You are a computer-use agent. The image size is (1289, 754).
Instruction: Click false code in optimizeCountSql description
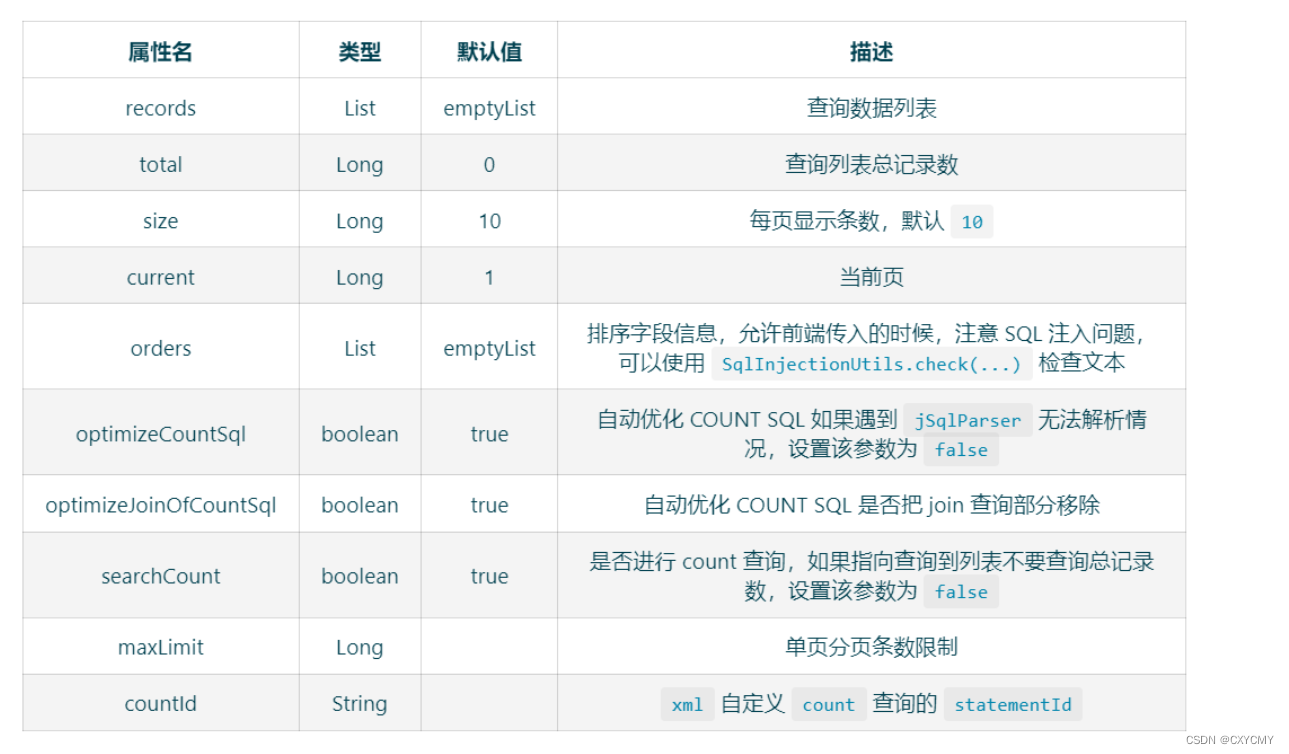point(961,450)
